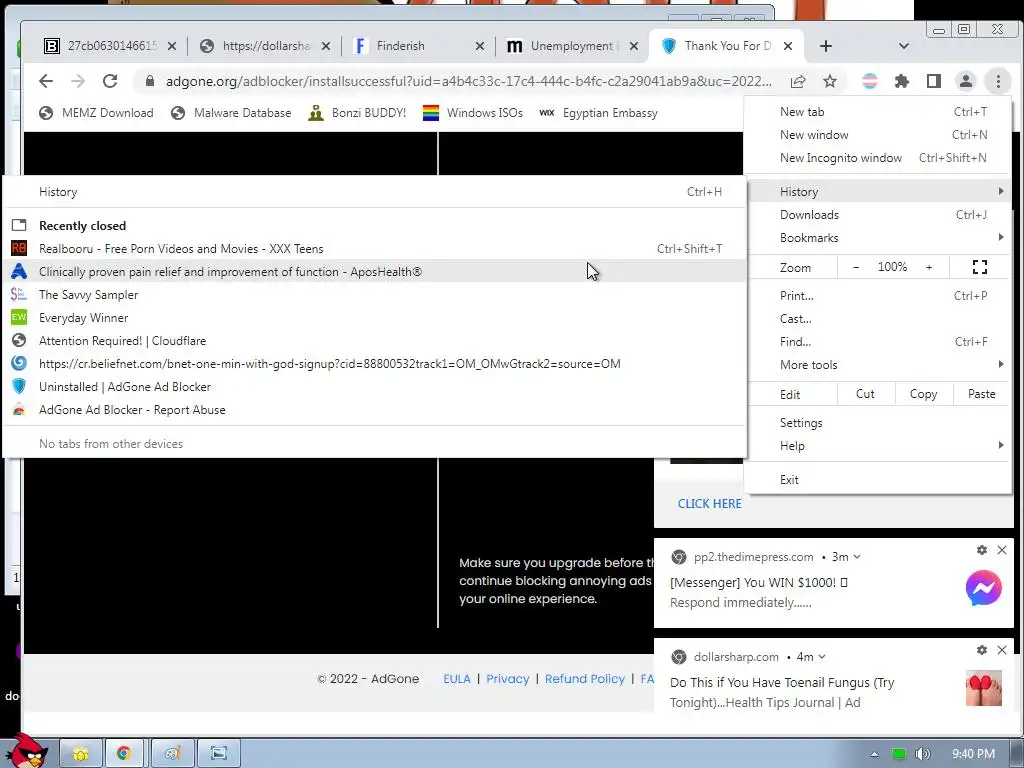
Task: Dismiss the thedimepress.com notification
Action: click(1002, 550)
